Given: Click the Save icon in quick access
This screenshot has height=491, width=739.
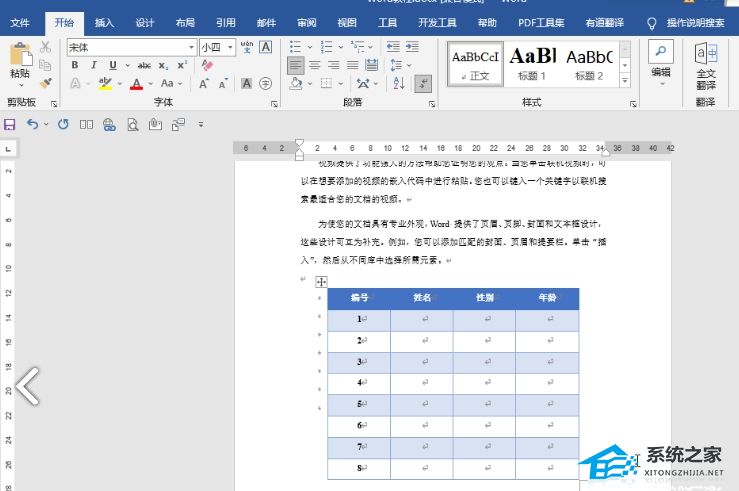Looking at the screenshot, I should click(x=9, y=124).
